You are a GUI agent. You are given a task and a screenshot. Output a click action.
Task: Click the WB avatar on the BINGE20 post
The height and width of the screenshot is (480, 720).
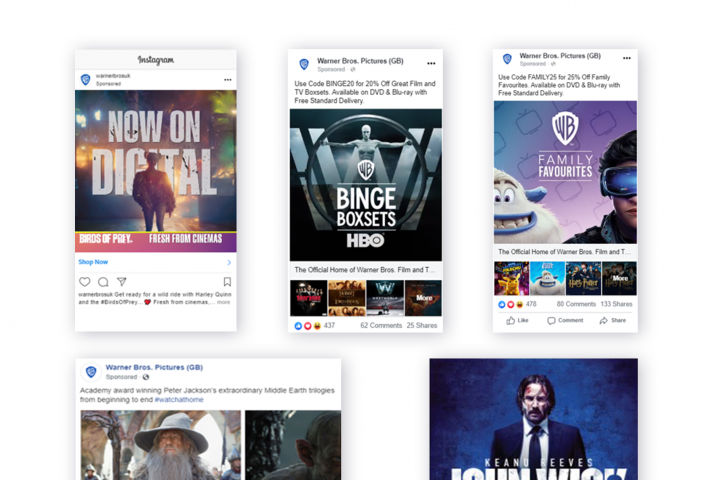[x=304, y=64]
